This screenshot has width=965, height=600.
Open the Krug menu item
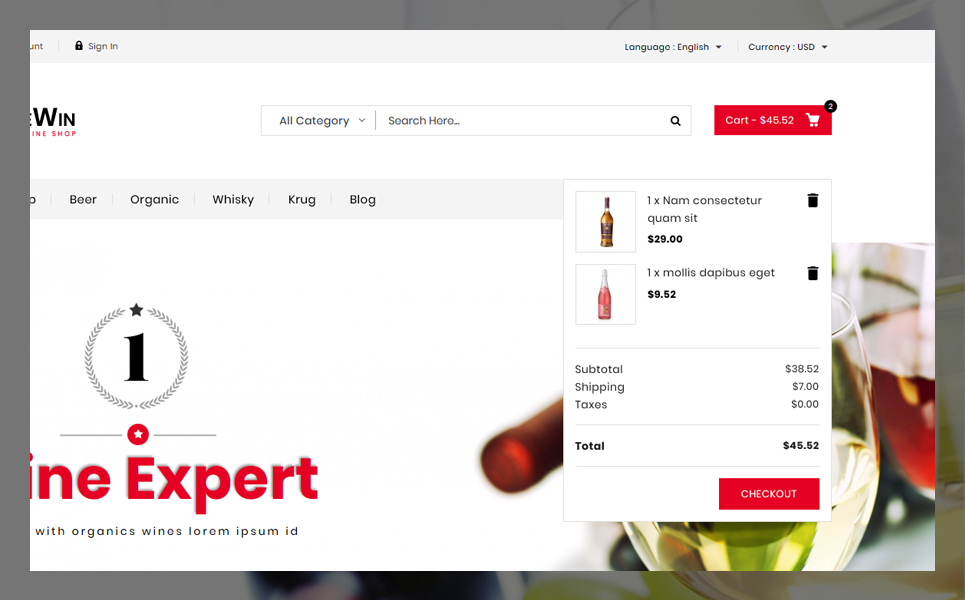[x=302, y=199]
